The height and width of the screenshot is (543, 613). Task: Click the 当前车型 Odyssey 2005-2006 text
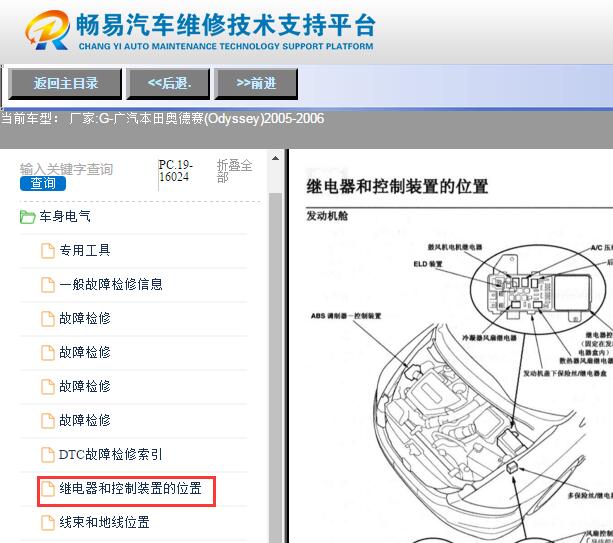pyautogui.click(x=163, y=118)
